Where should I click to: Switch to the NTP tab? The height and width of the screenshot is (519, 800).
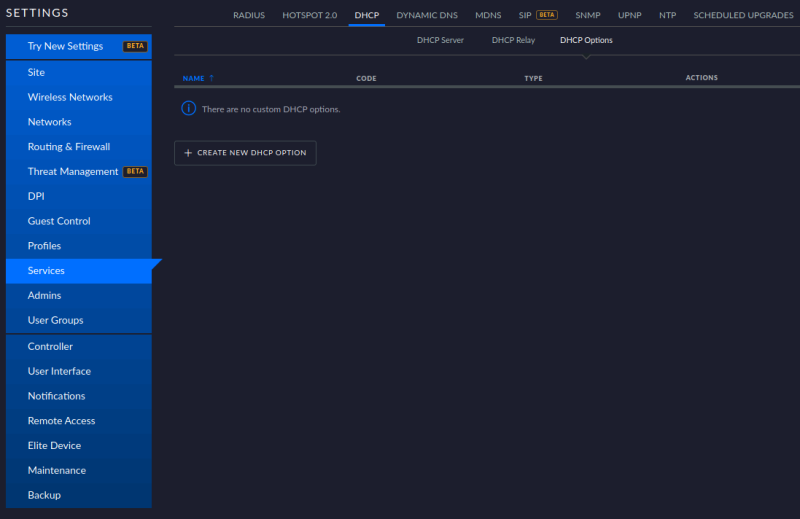pos(667,15)
